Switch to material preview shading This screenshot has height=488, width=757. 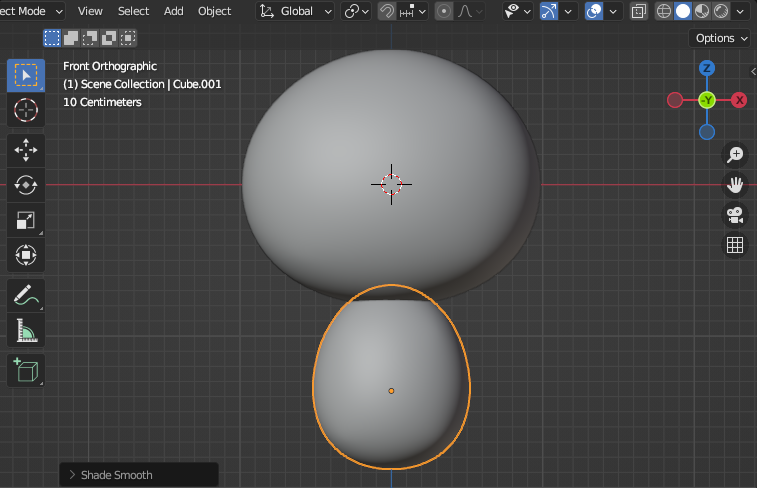(x=701, y=11)
